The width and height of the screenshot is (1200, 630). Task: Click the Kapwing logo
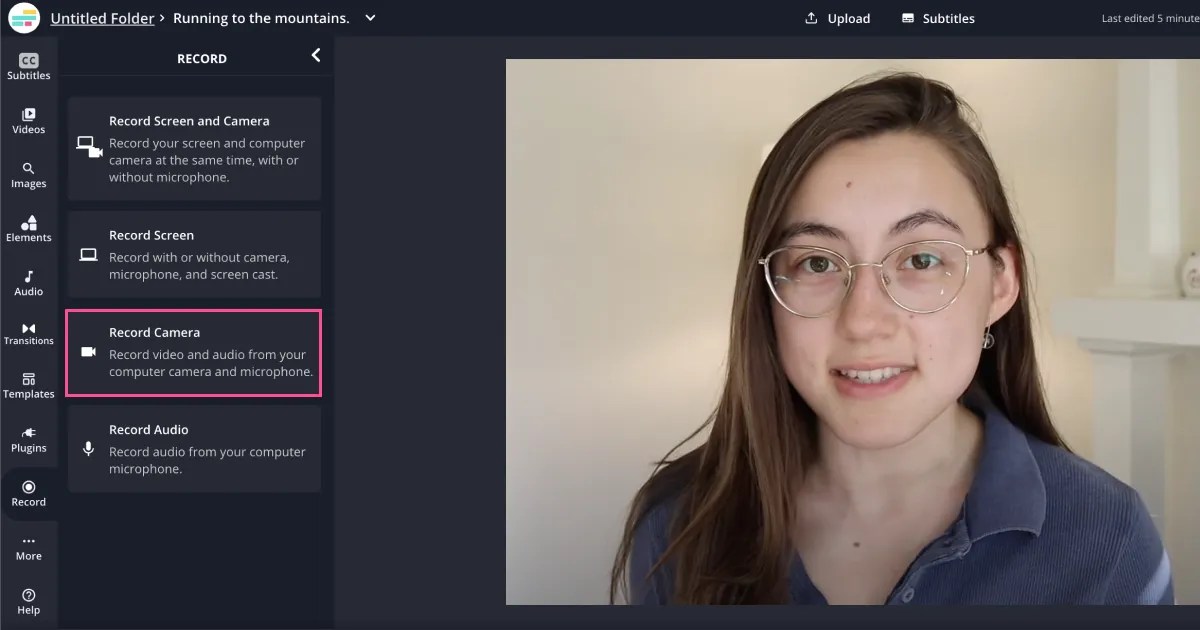click(x=23, y=18)
